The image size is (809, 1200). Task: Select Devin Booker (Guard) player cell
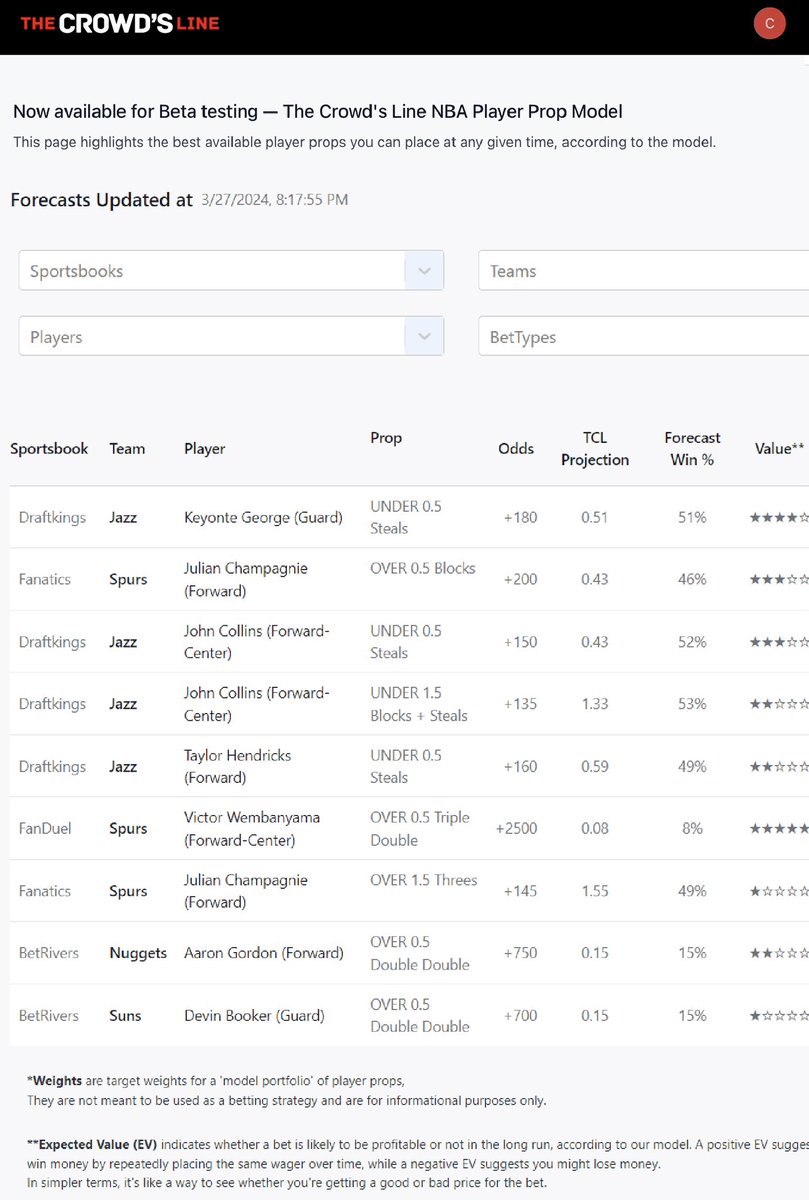pos(254,1016)
